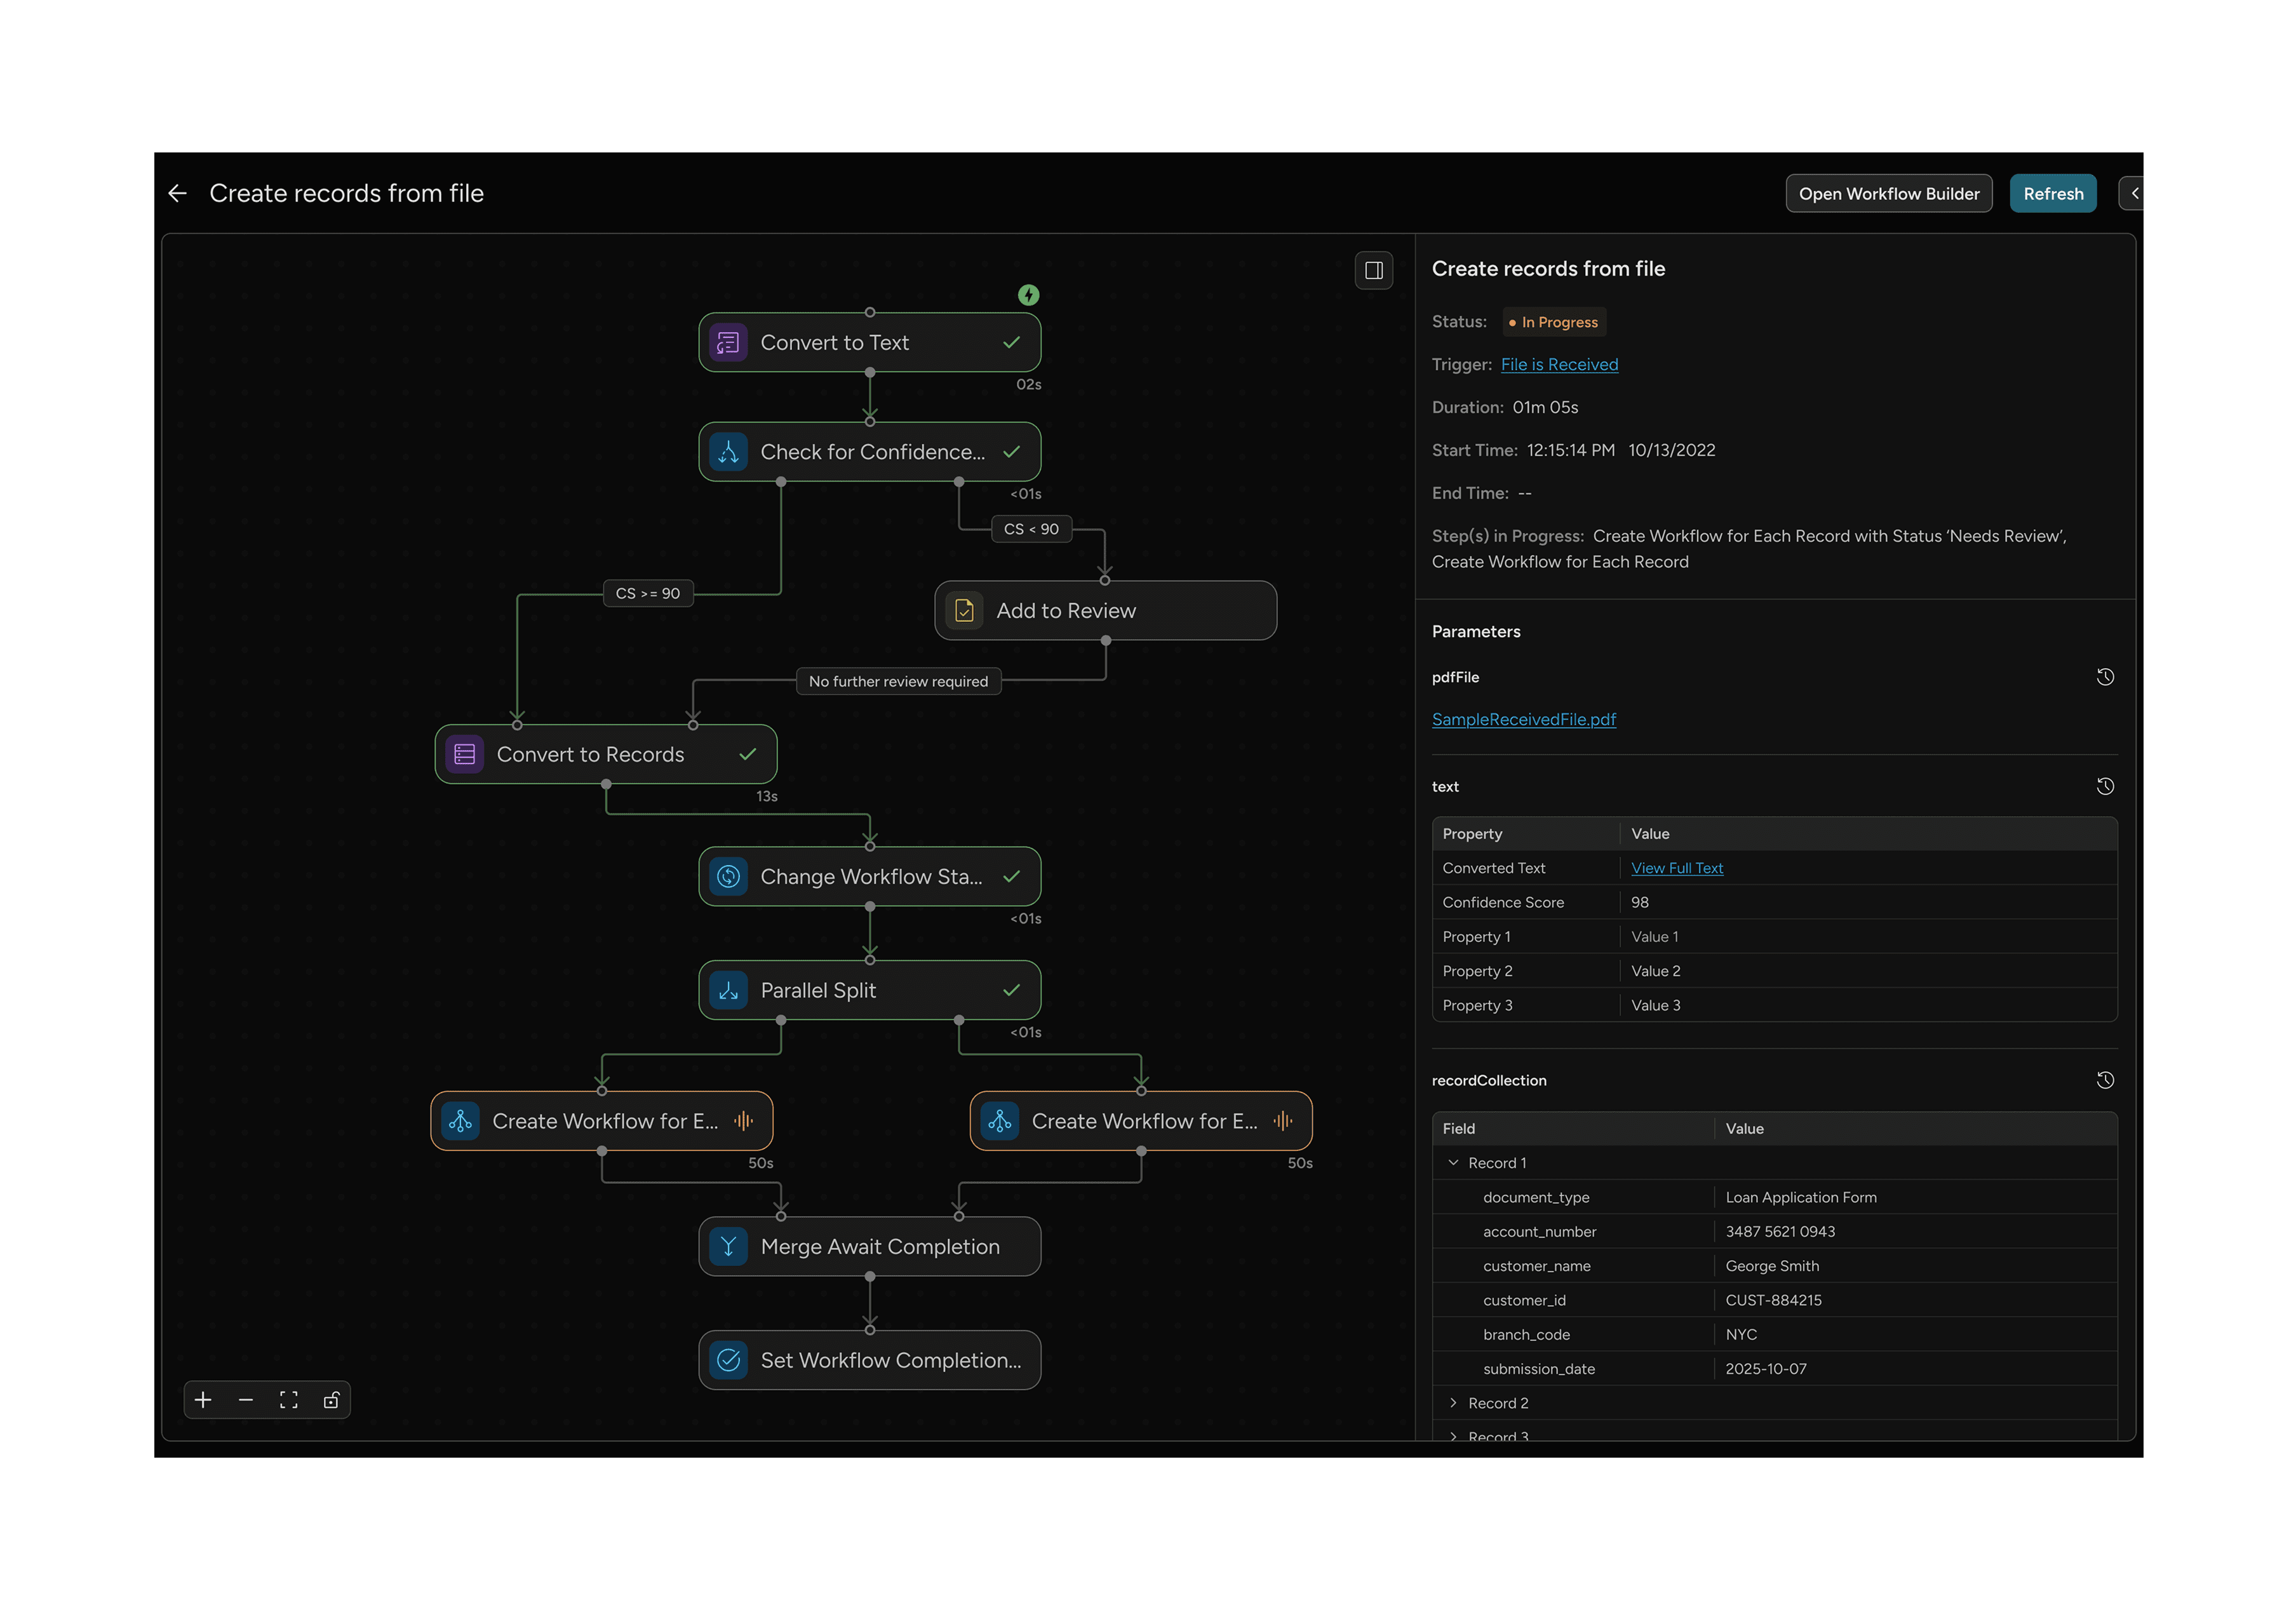Viewport: 2296px width, 1612px height.
Task: Expand Record 2 in recordCollection
Action: coord(1454,1403)
